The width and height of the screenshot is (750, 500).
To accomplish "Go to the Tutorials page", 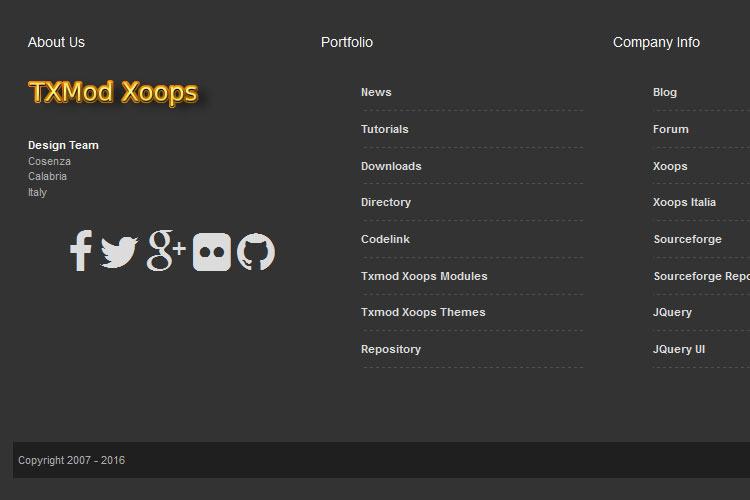I will [384, 130].
